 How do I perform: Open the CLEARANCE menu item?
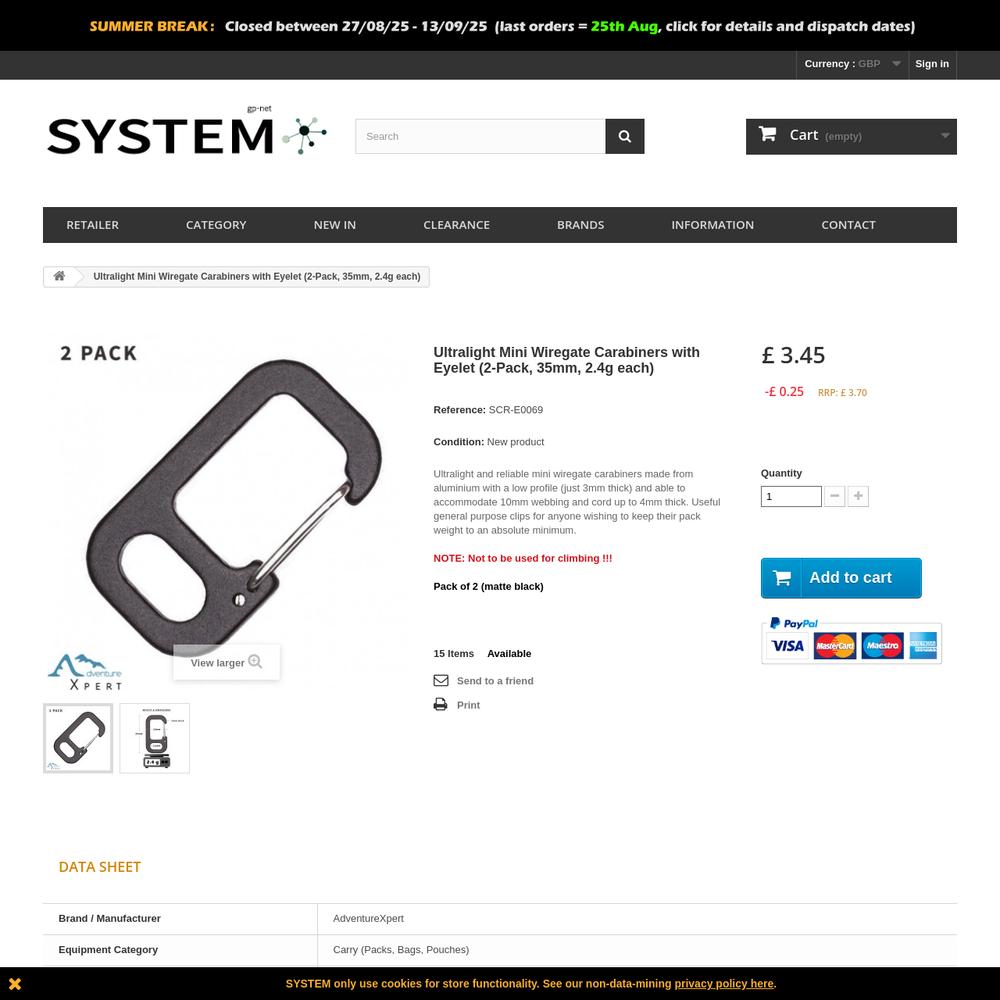pos(456,225)
